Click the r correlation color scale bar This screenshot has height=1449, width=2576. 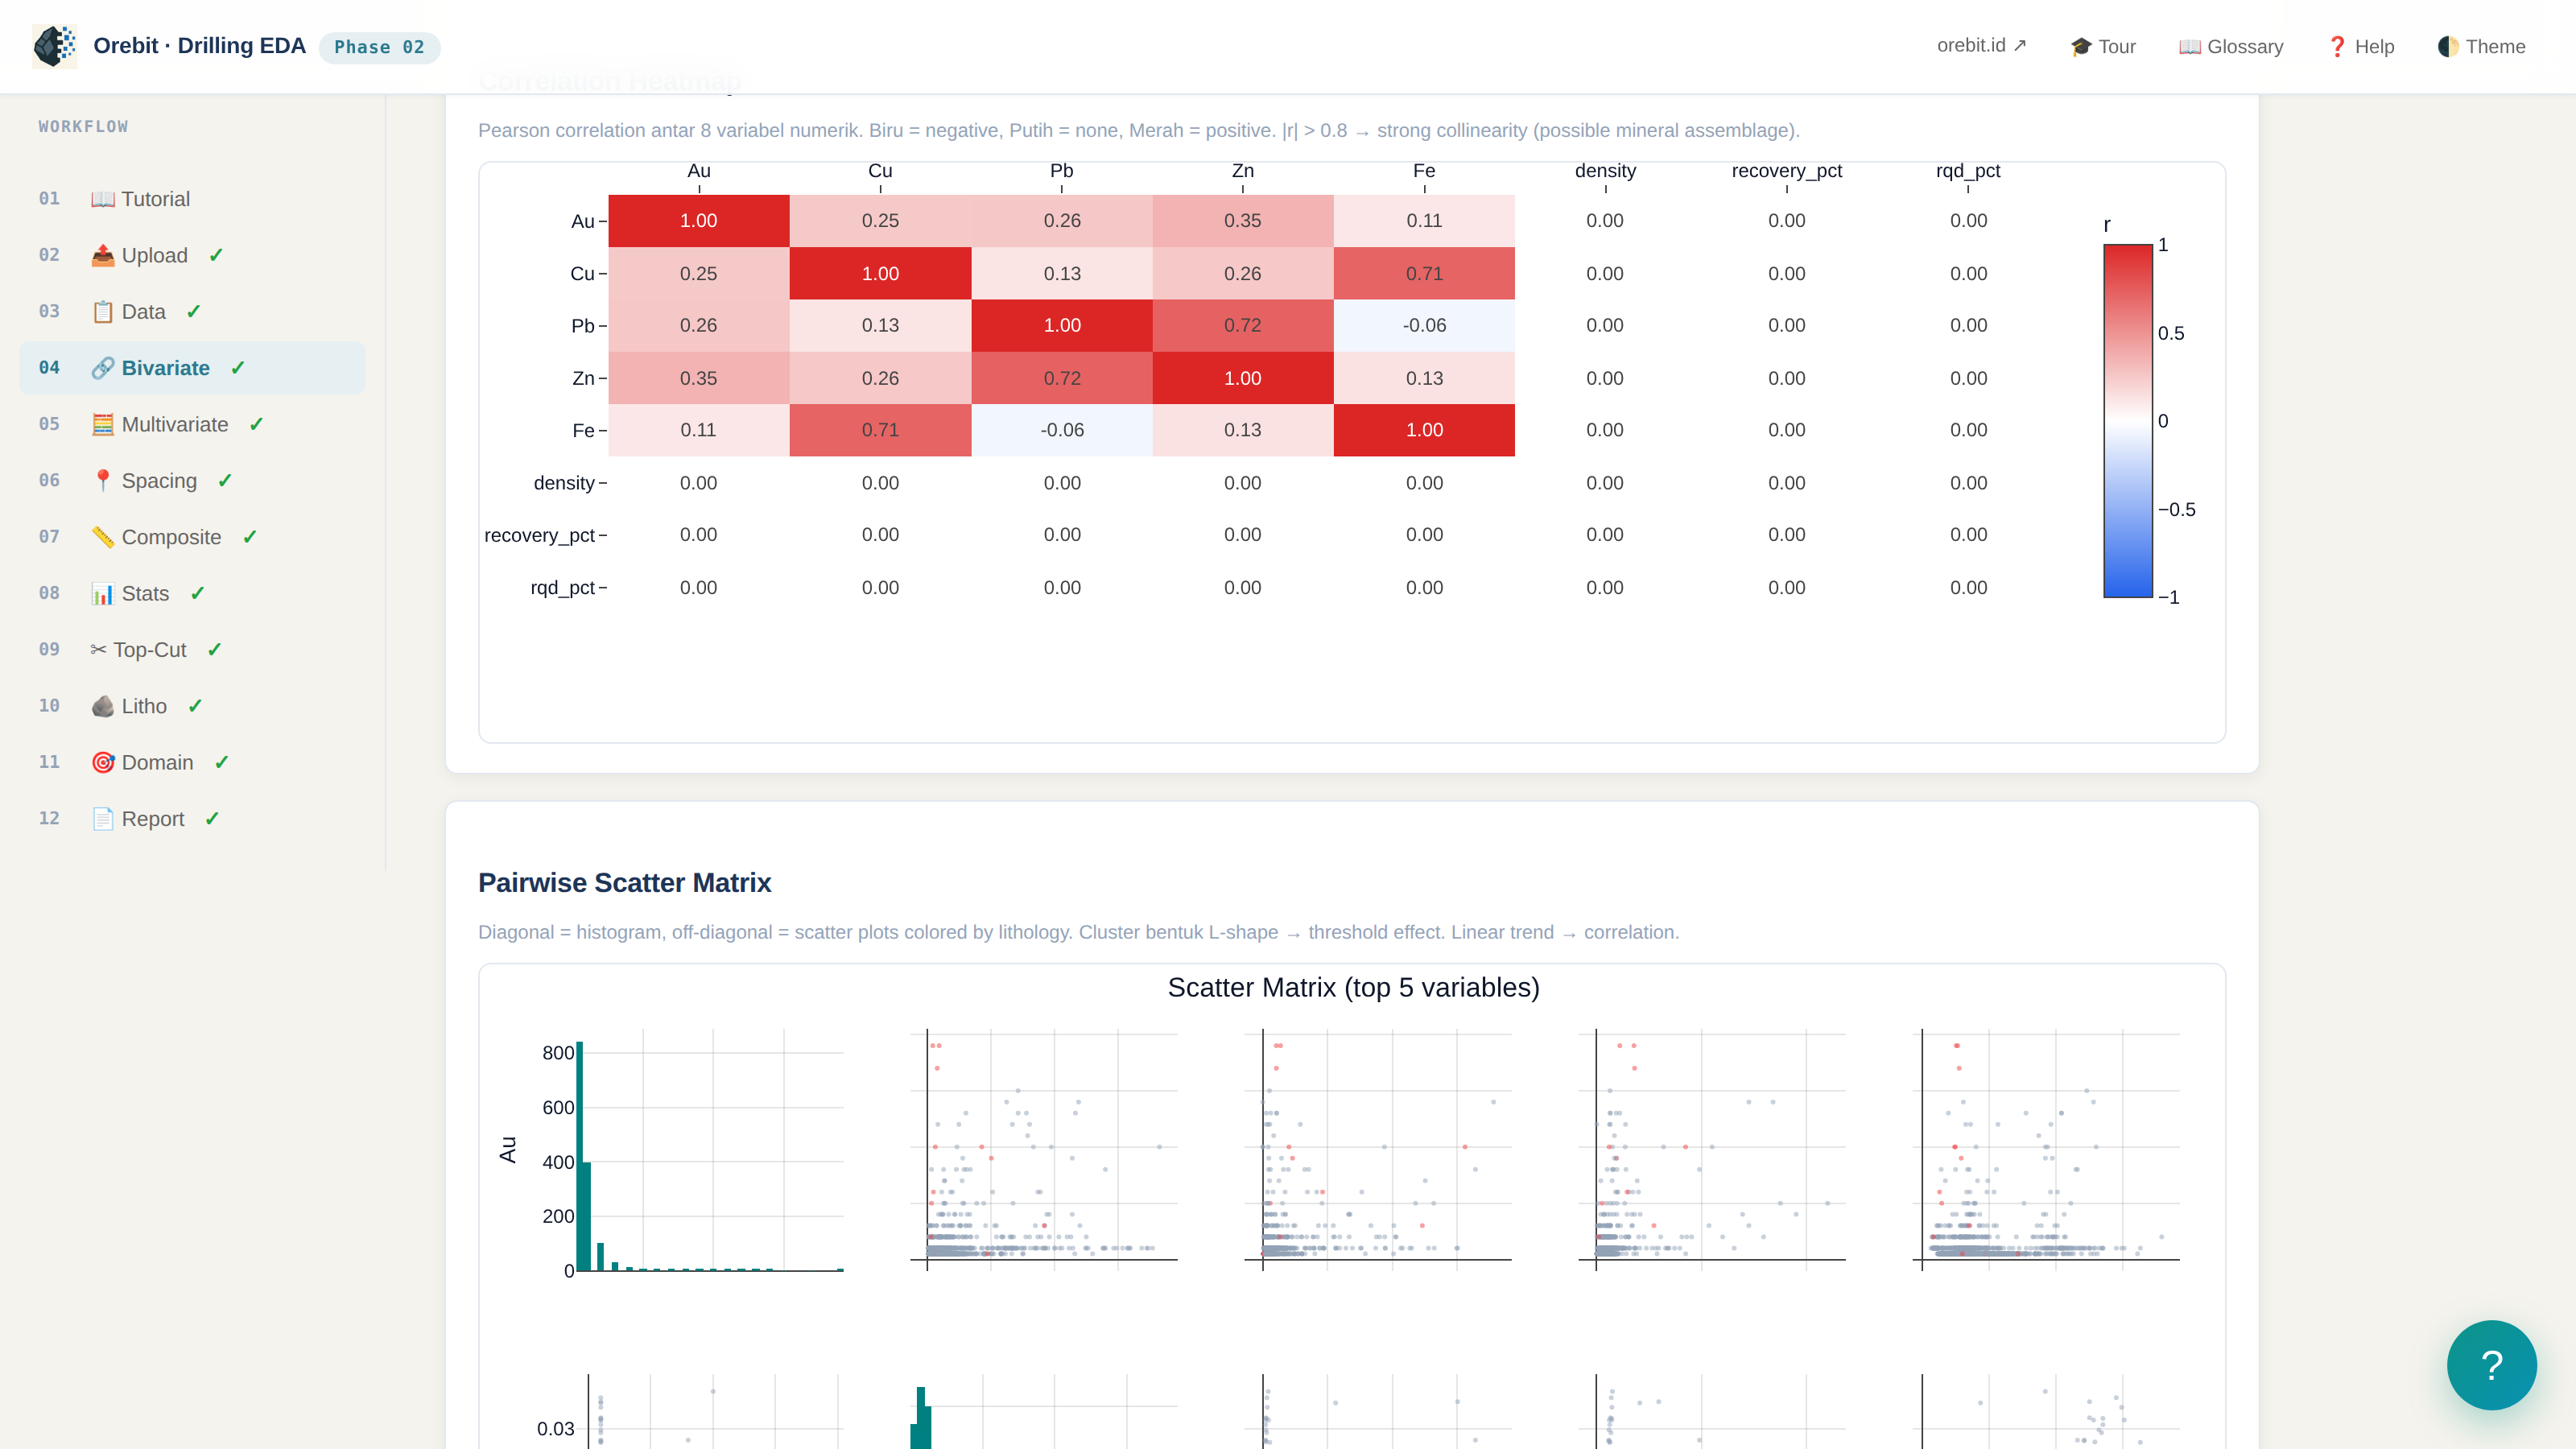click(2128, 421)
